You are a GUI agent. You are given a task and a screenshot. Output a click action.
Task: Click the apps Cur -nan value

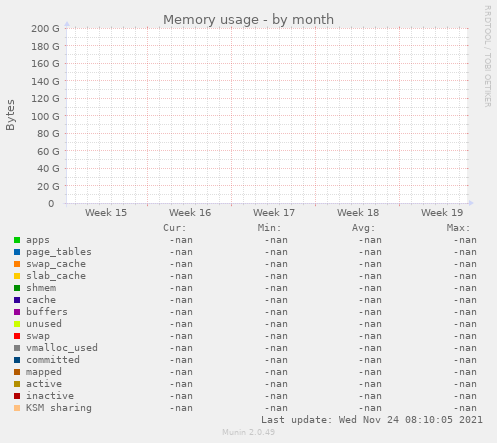181,240
